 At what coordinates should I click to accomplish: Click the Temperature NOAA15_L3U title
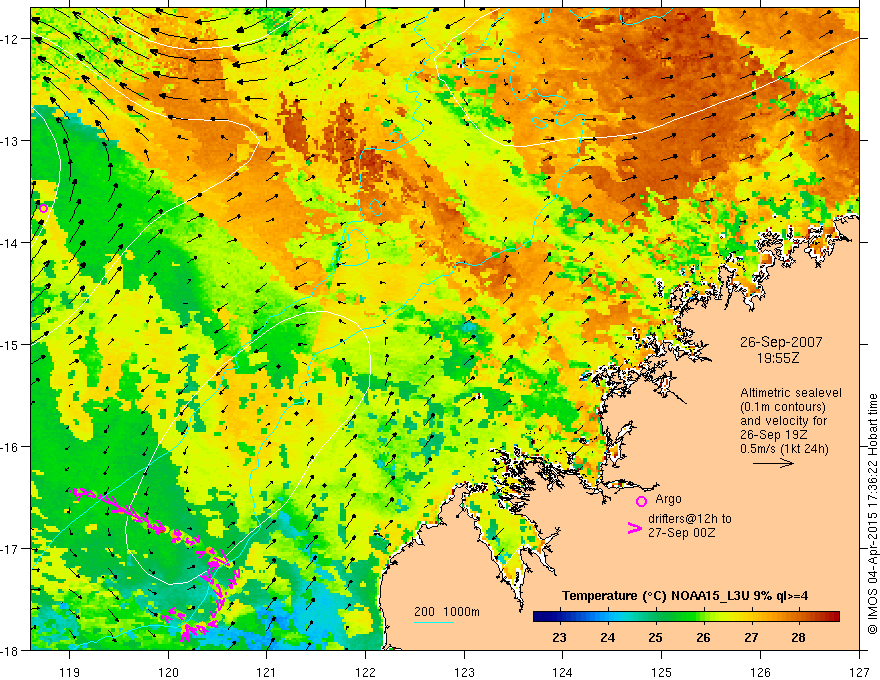(x=685, y=596)
